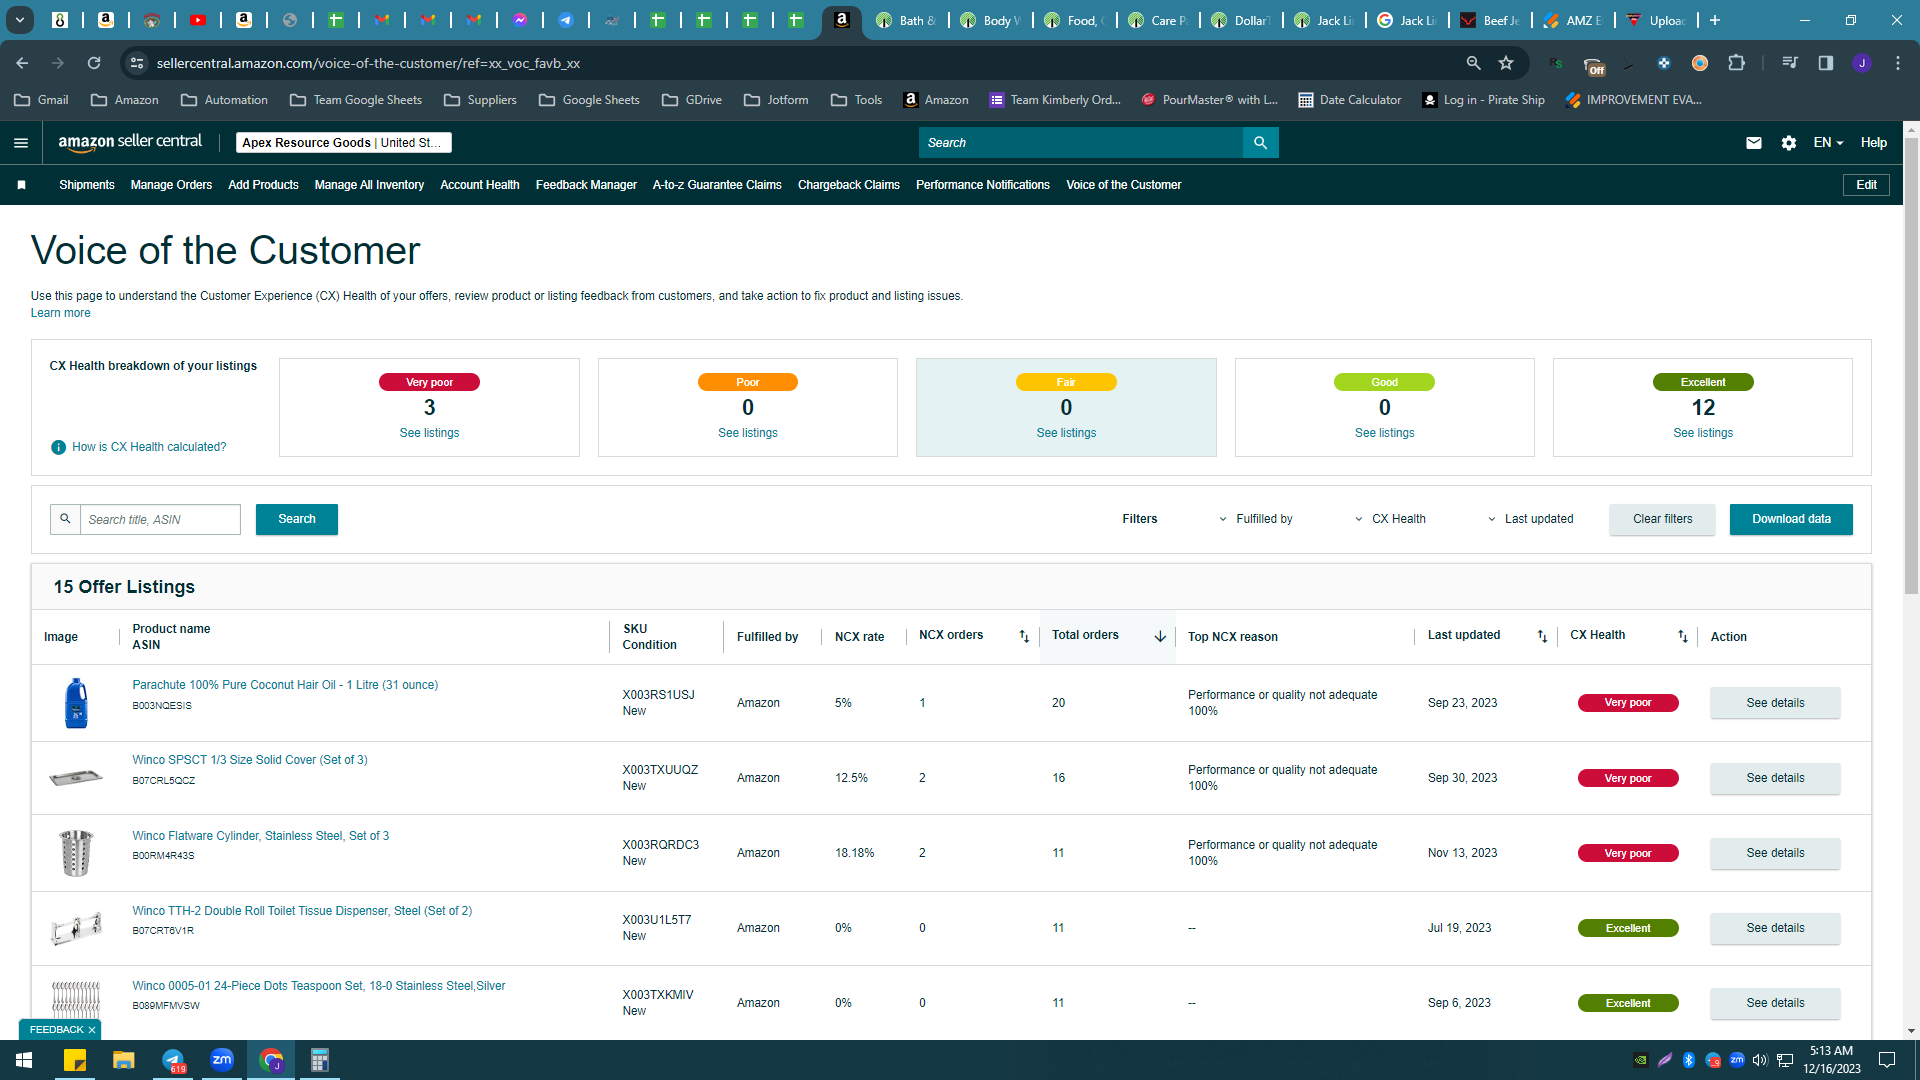Open Calculator from the taskbar
The width and height of the screenshot is (1920, 1080).
(x=320, y=1060)
